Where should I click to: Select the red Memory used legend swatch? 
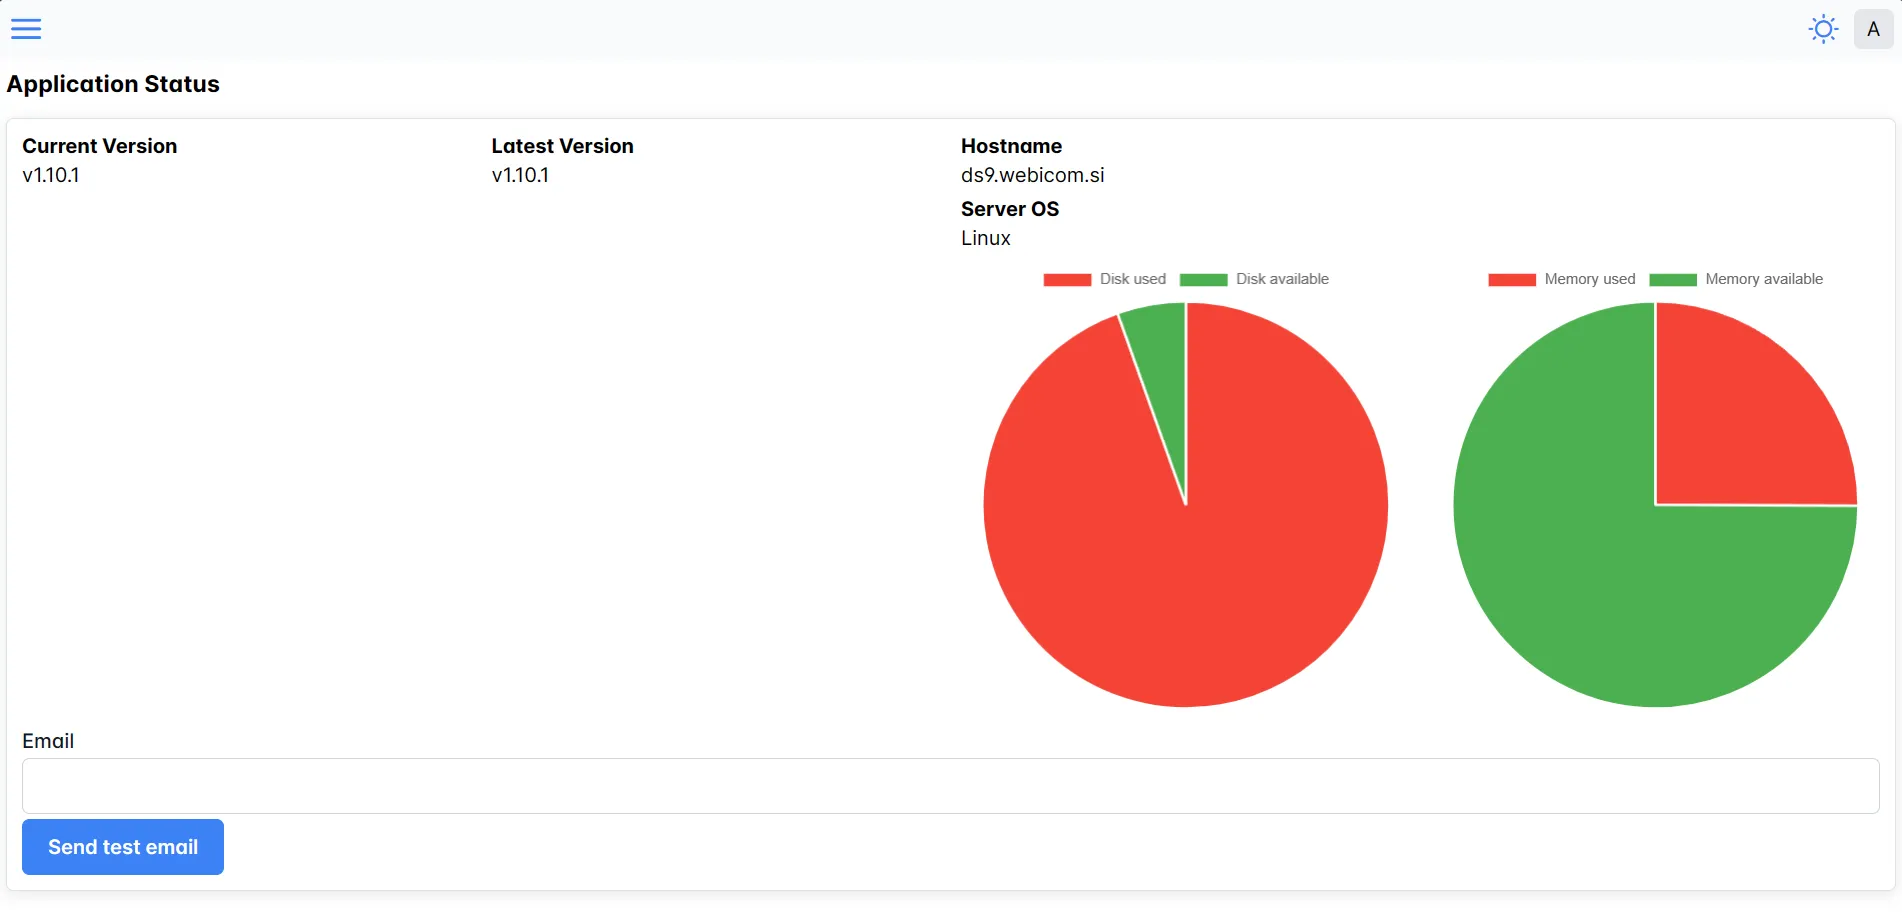1510,279
